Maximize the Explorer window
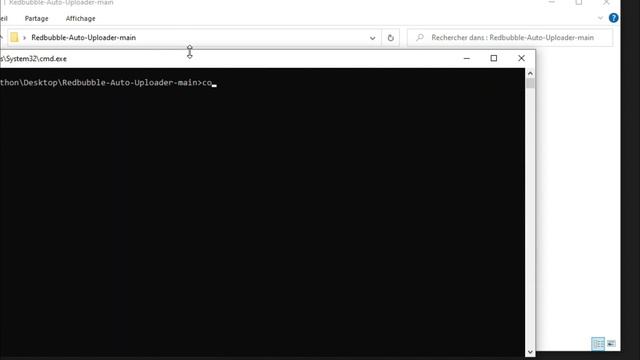This screenshot has height=360, width=640. pos(579,3)
